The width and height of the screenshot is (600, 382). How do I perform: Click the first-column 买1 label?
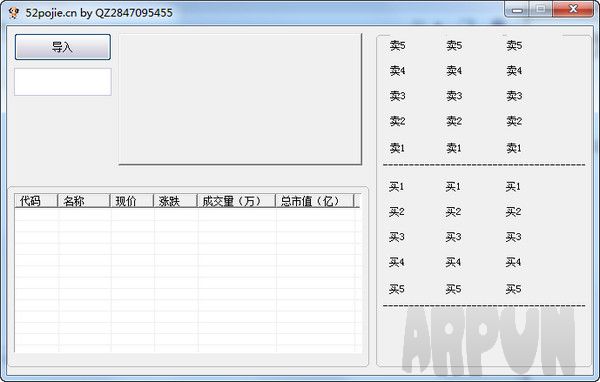396,187
